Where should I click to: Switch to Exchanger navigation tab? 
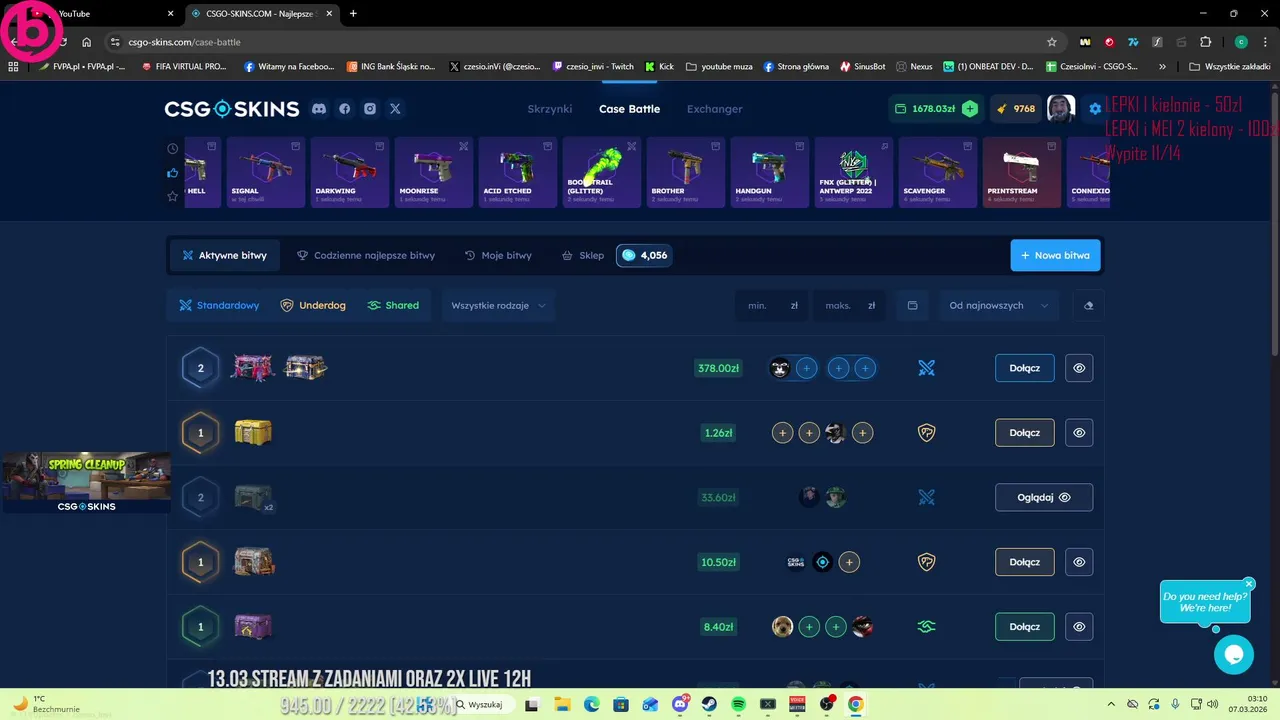point(715,109)
